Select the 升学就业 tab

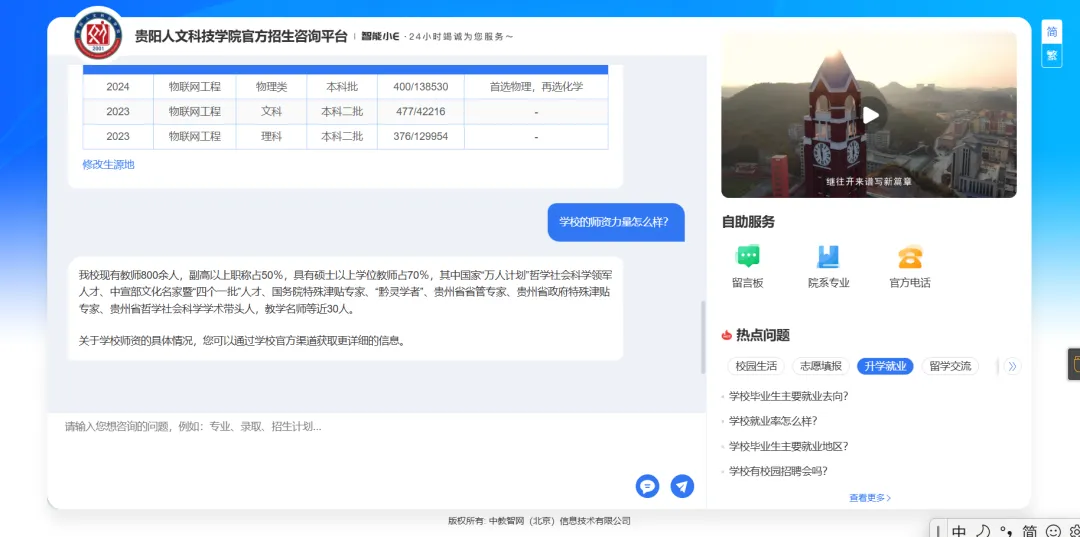coord(885,366)
